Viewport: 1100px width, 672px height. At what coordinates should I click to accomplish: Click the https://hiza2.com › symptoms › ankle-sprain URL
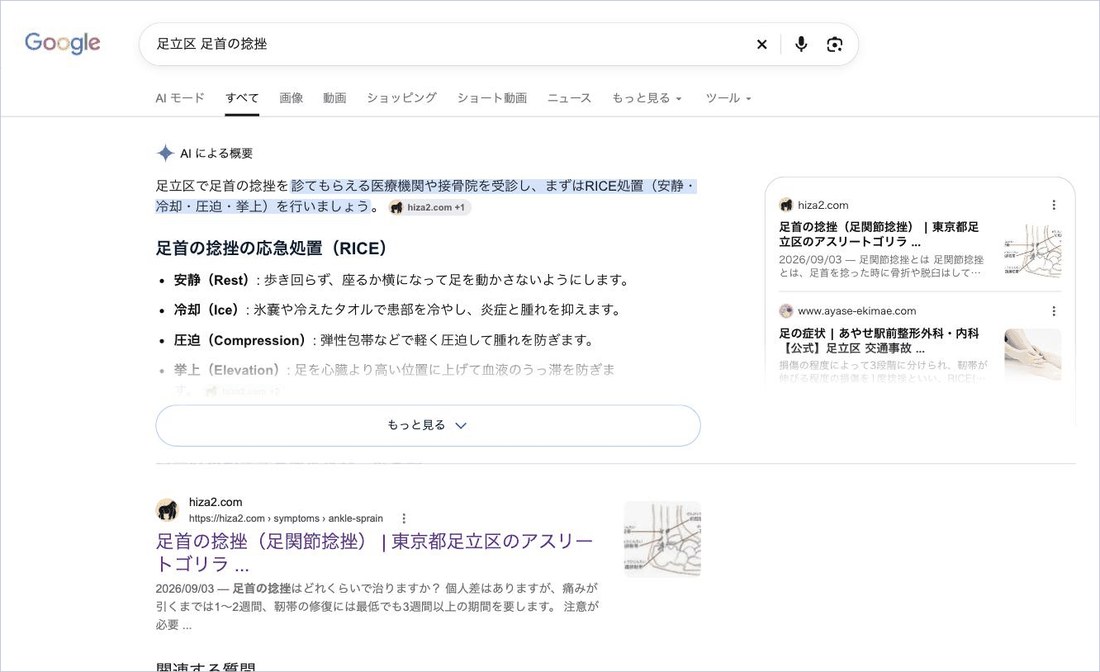point(286,518)
